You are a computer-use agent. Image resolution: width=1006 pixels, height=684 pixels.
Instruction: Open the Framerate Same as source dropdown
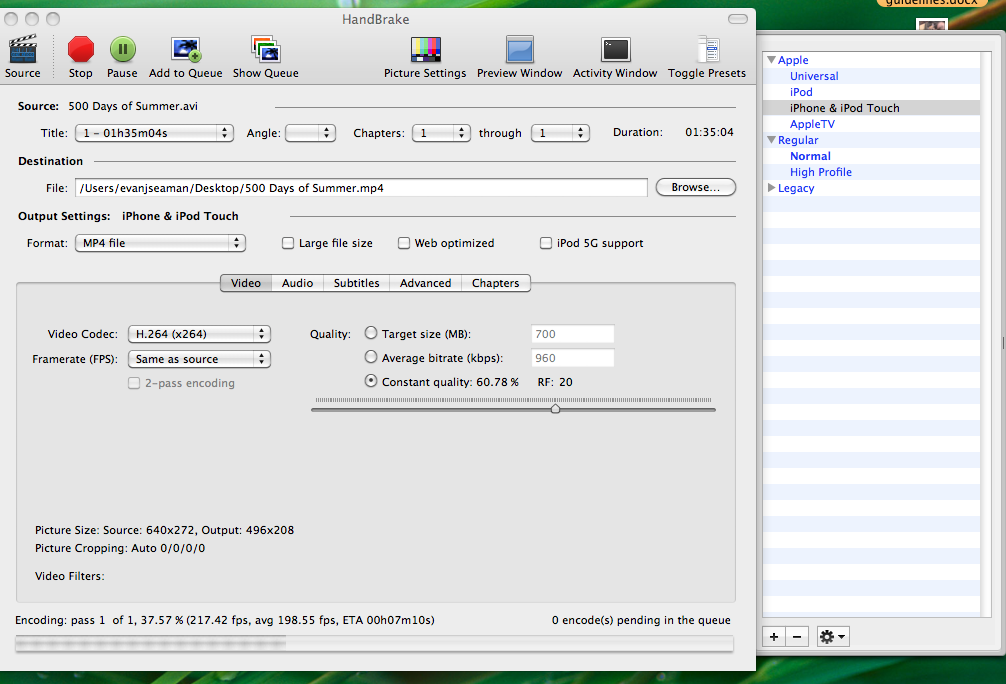coord(200,359)
